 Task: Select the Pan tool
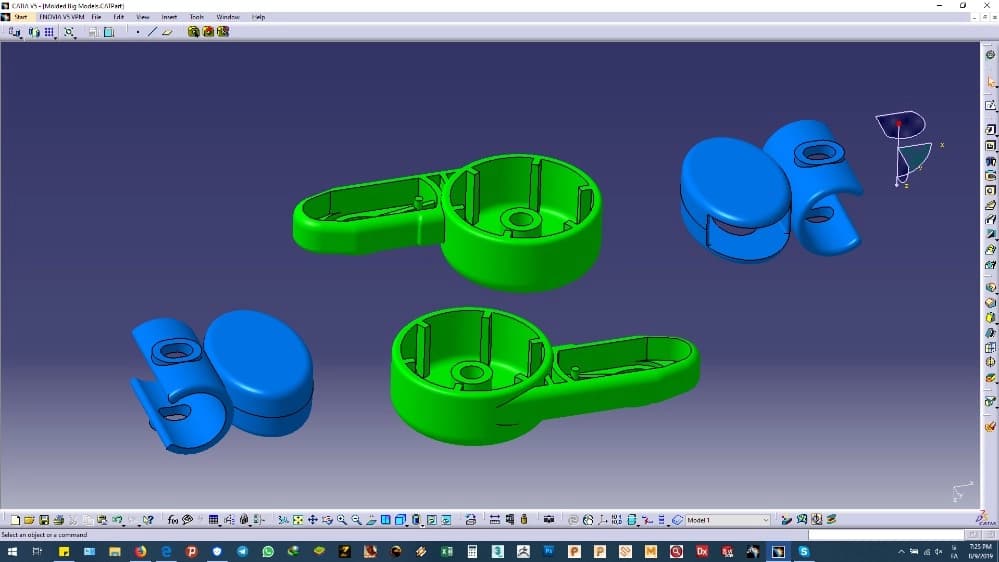point(313,520)
